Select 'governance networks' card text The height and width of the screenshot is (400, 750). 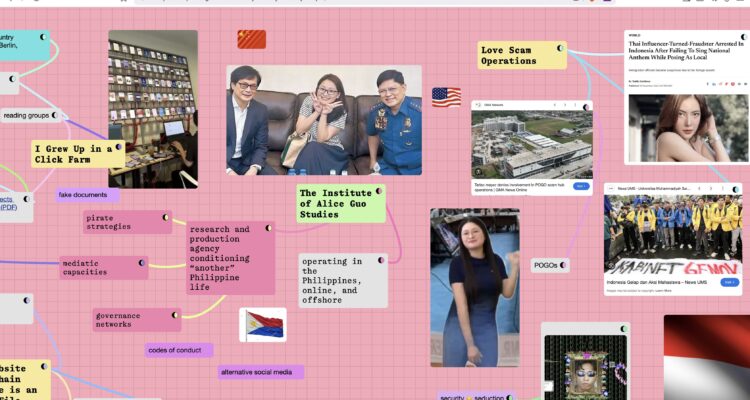118,320
